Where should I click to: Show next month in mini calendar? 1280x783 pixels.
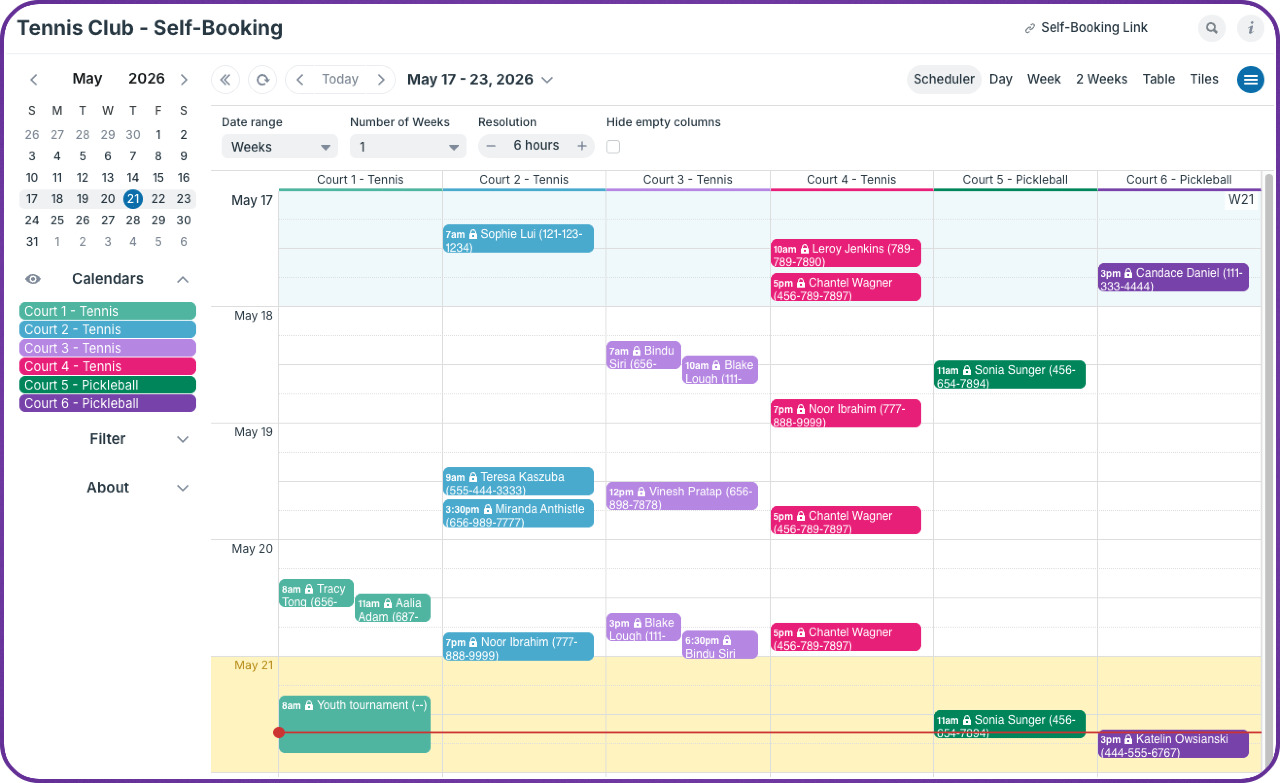point(184,79)
